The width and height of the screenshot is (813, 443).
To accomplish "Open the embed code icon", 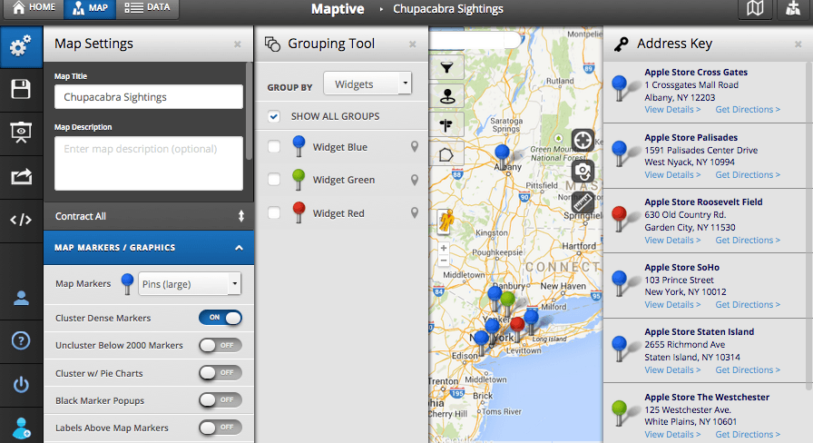I will click(x=21, y=220).
